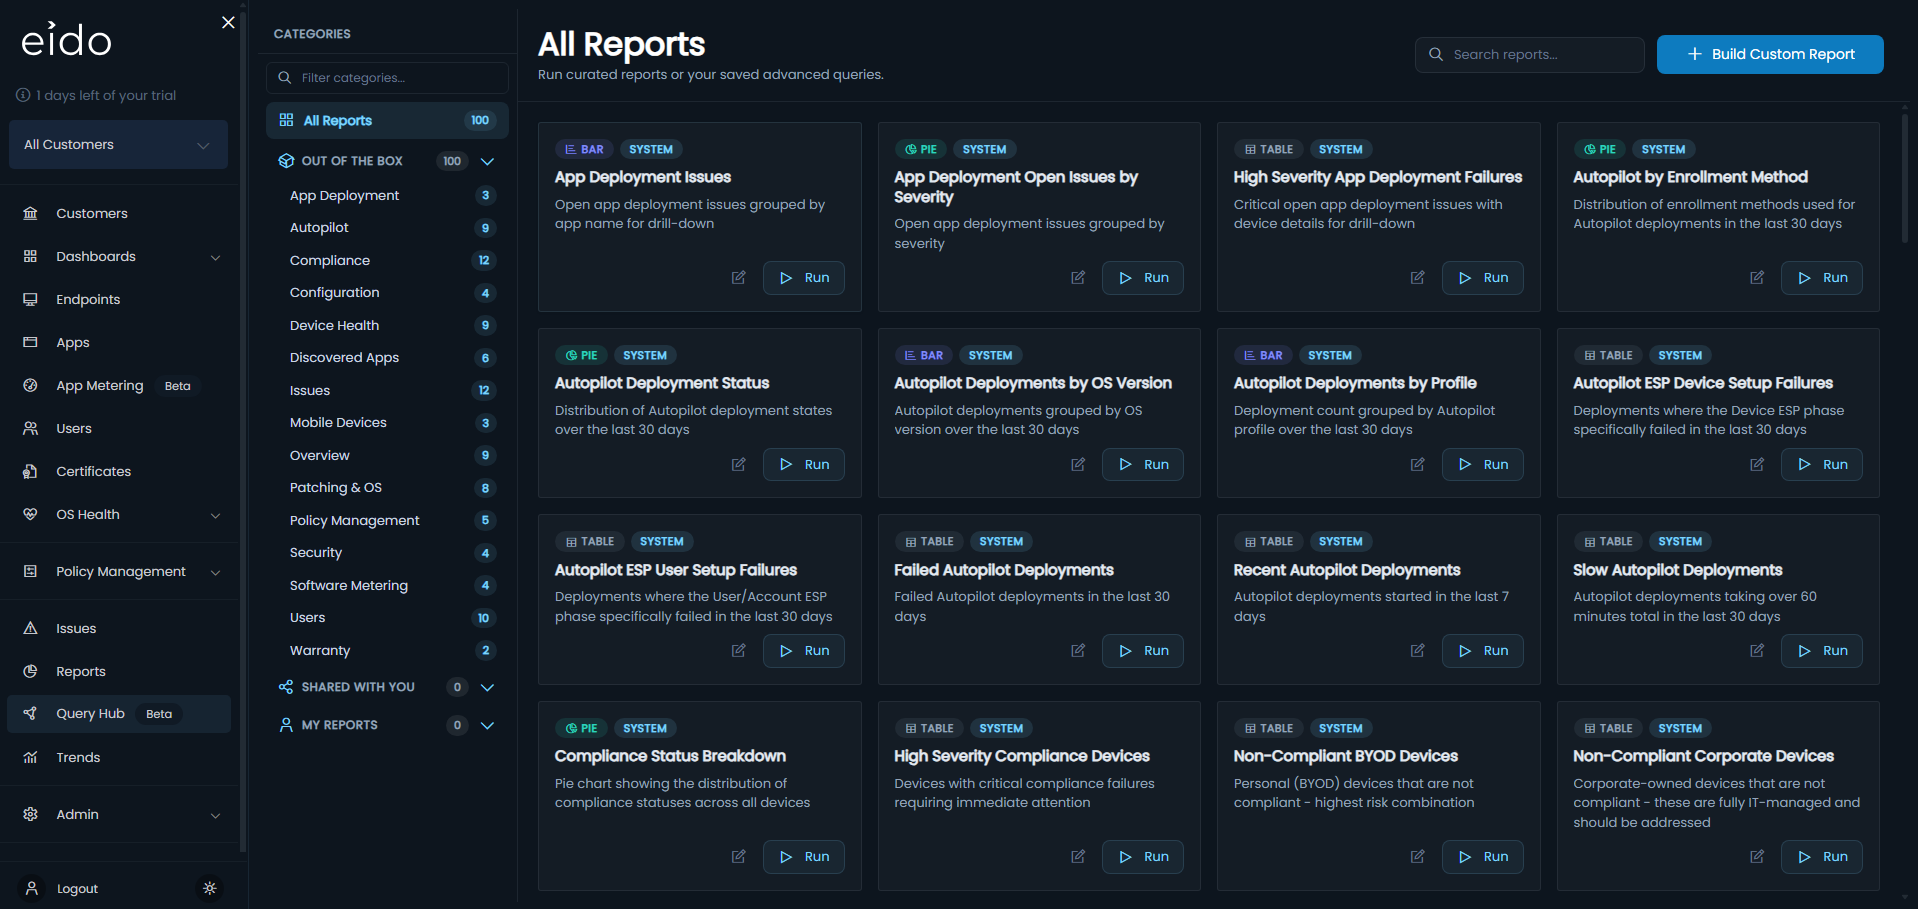Click the Shared With You share icon
Screen dimensions: 1918x909
pos(286,687)
